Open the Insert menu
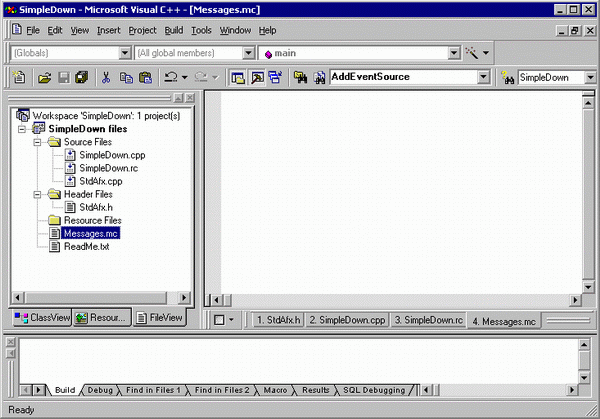This screenshot has height=419, width=600. point(108,30)
